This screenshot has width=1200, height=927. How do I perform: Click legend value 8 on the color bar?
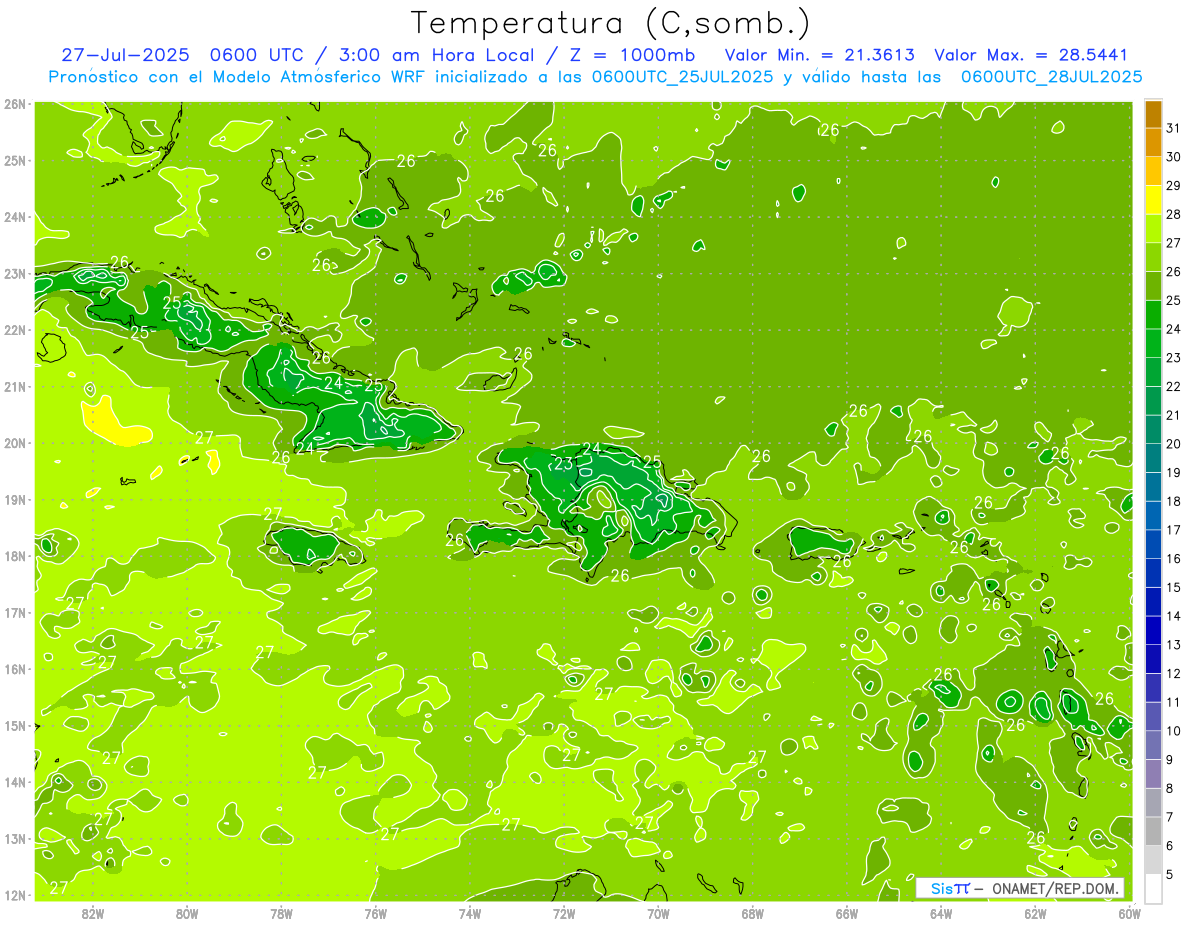(1170, 789)
